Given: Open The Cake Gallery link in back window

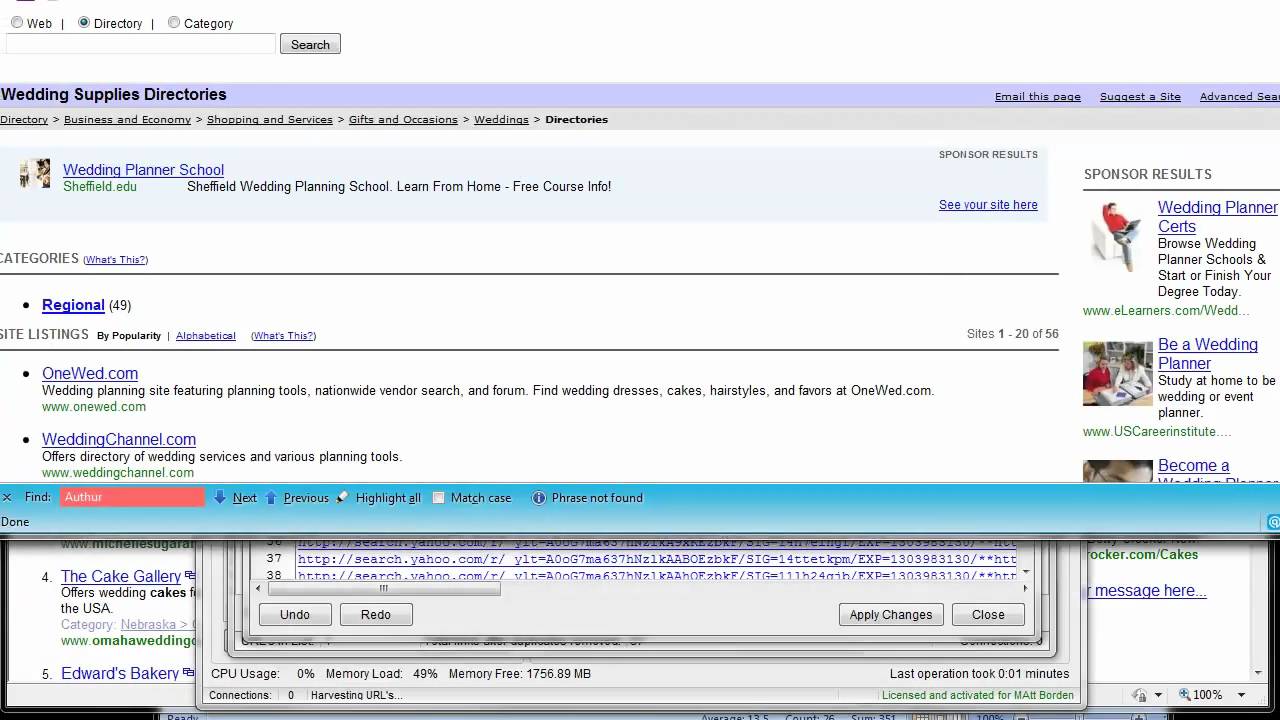Looking at the screenshot, I should (121, 576).
